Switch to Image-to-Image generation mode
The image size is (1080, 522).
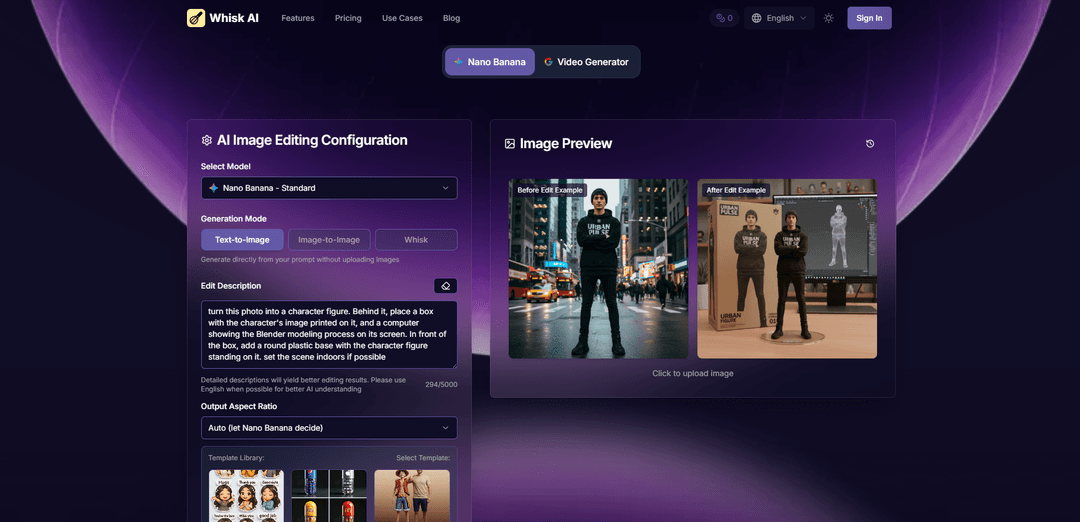(x=329, y=240)
